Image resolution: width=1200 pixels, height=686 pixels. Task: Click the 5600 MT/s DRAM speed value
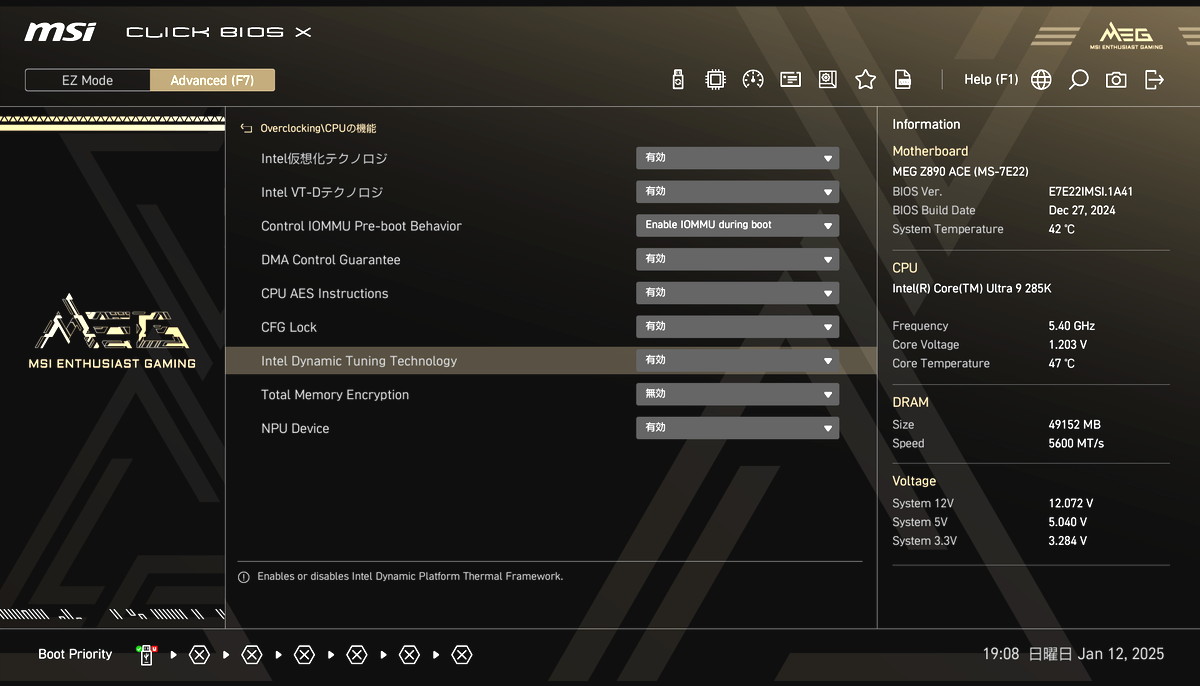(1076, 444)
